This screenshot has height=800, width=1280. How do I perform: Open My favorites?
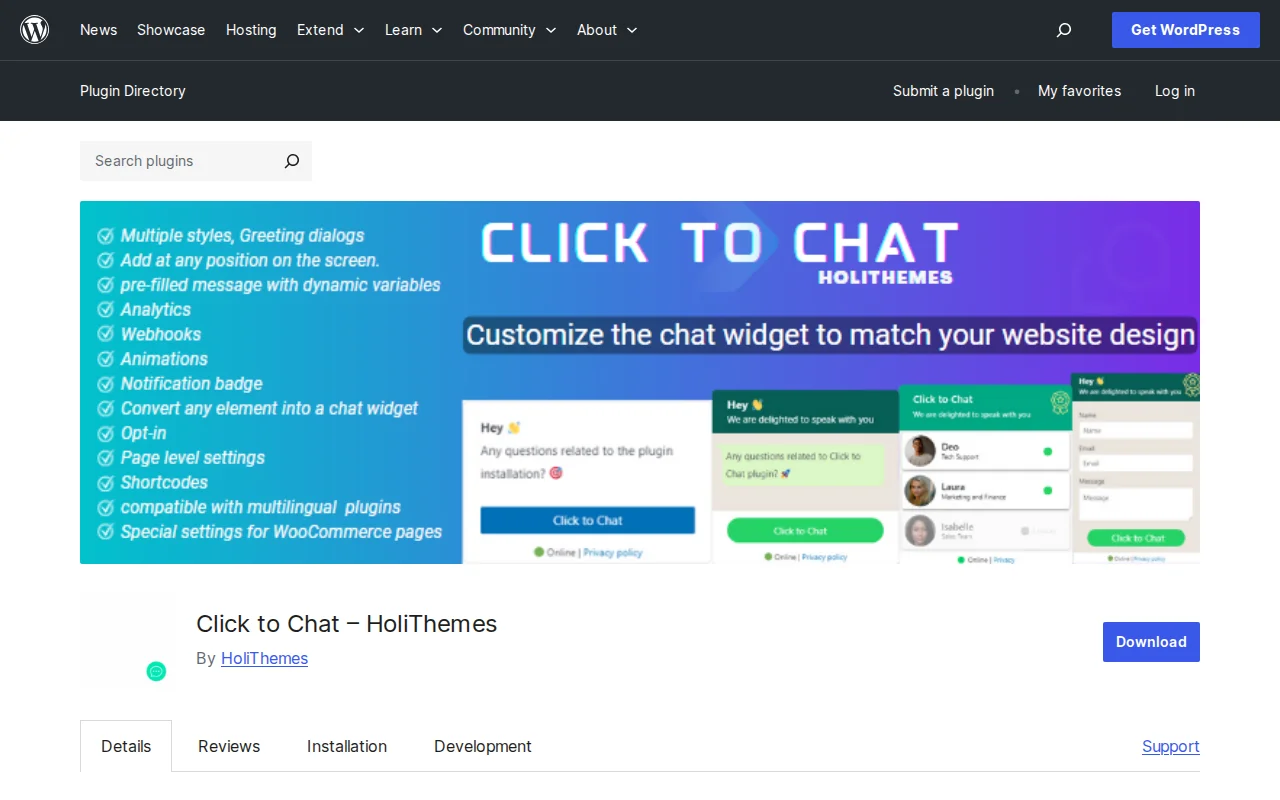click(1079, 91)
